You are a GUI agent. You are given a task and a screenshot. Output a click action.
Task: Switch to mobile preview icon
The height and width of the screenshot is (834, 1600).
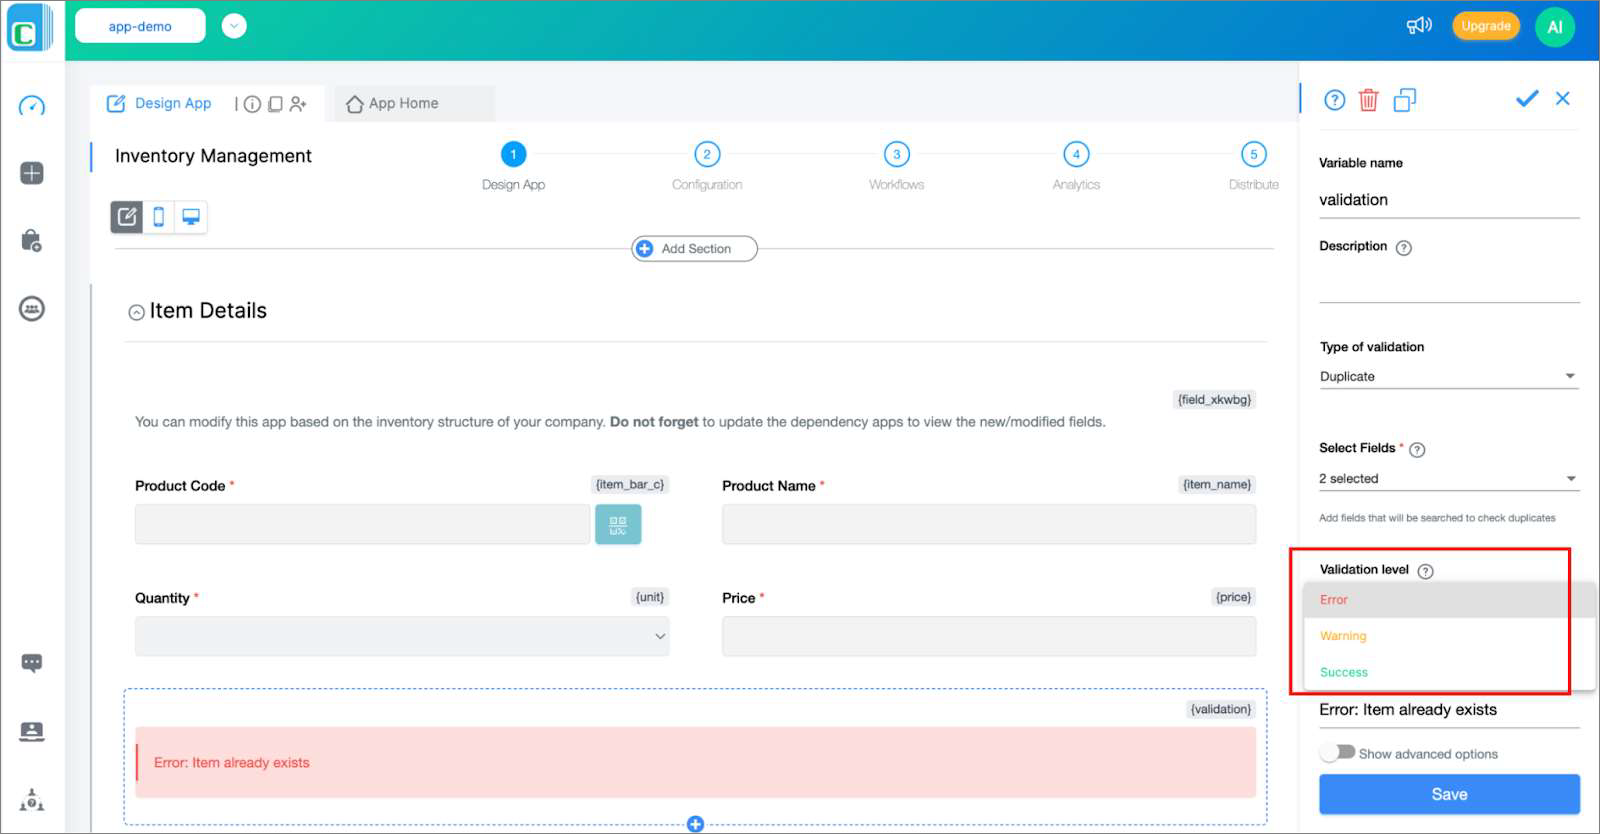[x=159, y=216]
